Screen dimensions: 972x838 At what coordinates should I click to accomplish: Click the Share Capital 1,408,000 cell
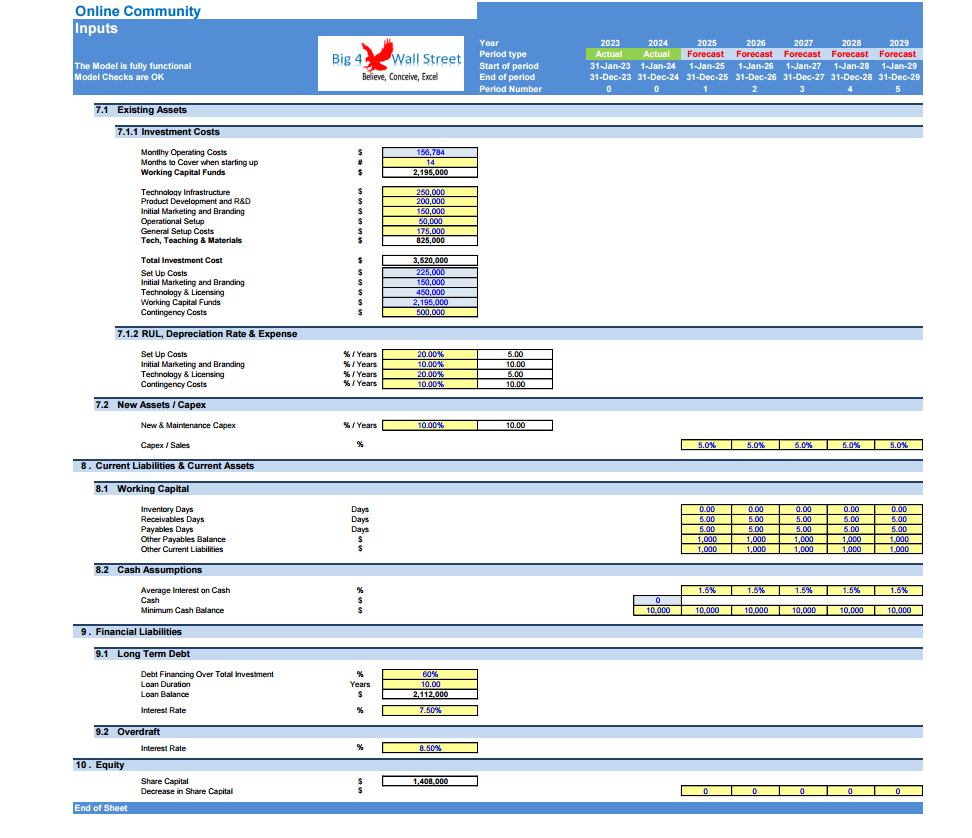tap(430, 782)
